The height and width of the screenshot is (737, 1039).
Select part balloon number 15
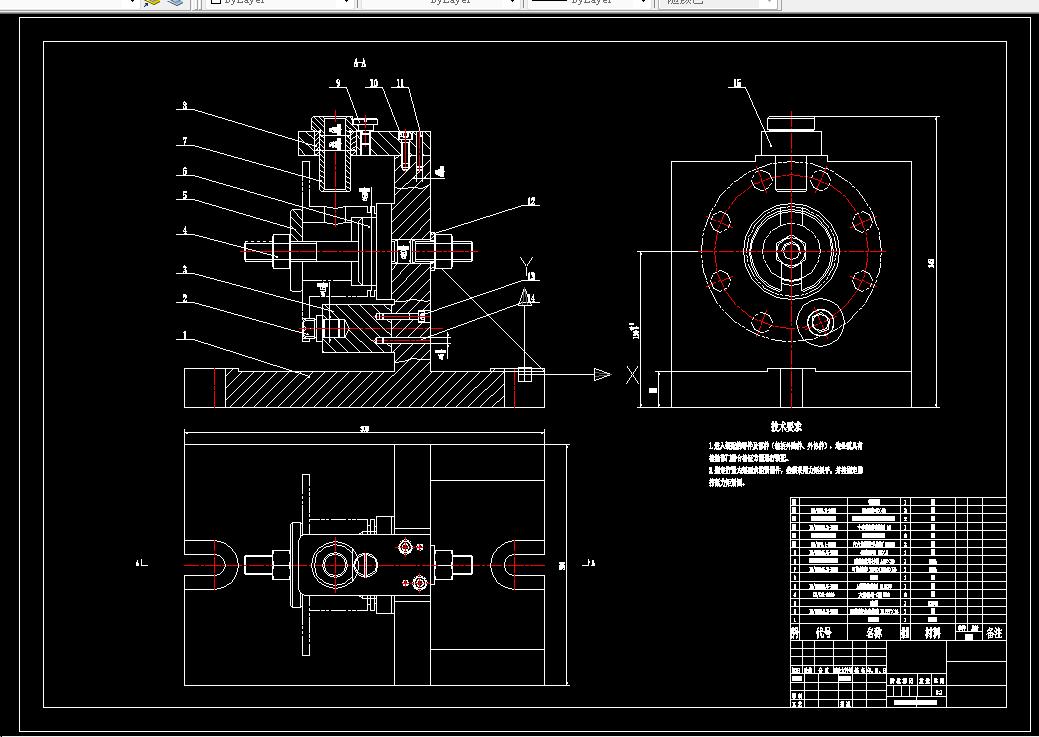[737, 84]
